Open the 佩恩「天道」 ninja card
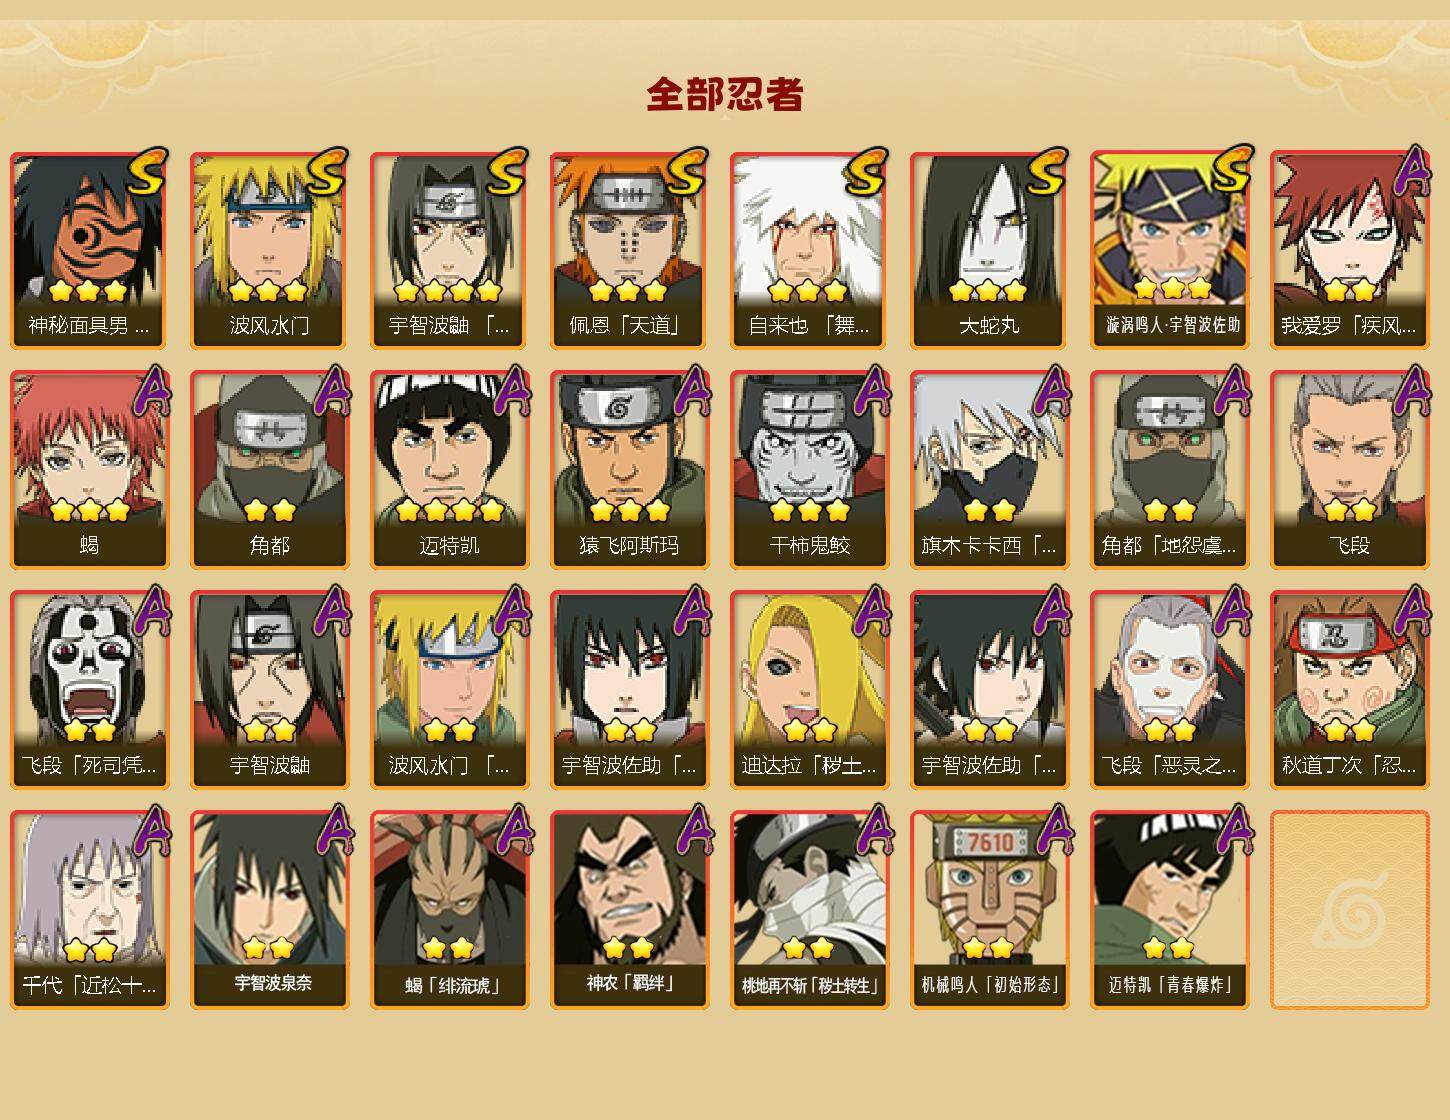Screen dimensions: 1450x1120 (629, 250)
